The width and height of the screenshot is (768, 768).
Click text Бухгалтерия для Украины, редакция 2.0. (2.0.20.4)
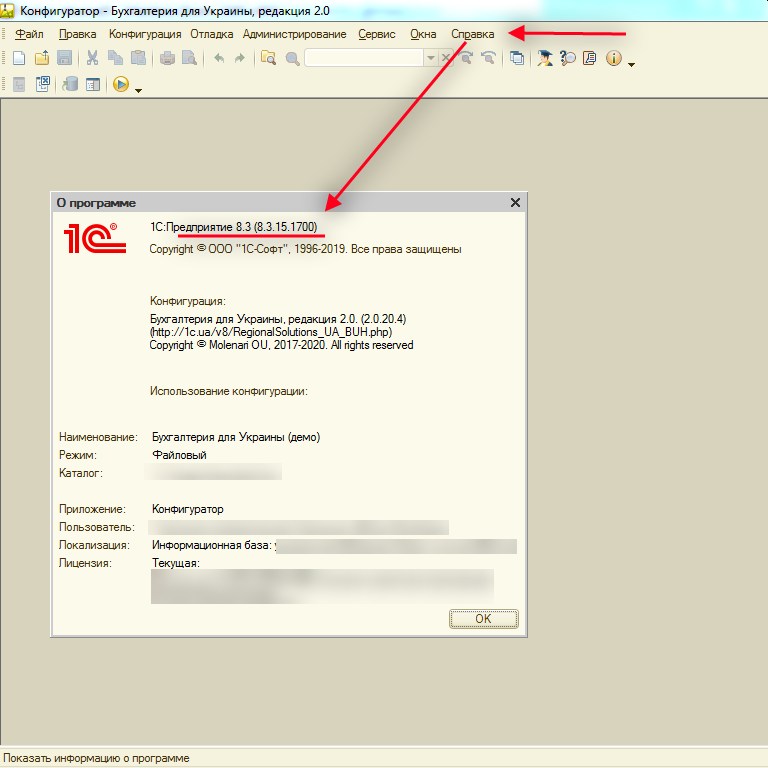click(278, 319)
